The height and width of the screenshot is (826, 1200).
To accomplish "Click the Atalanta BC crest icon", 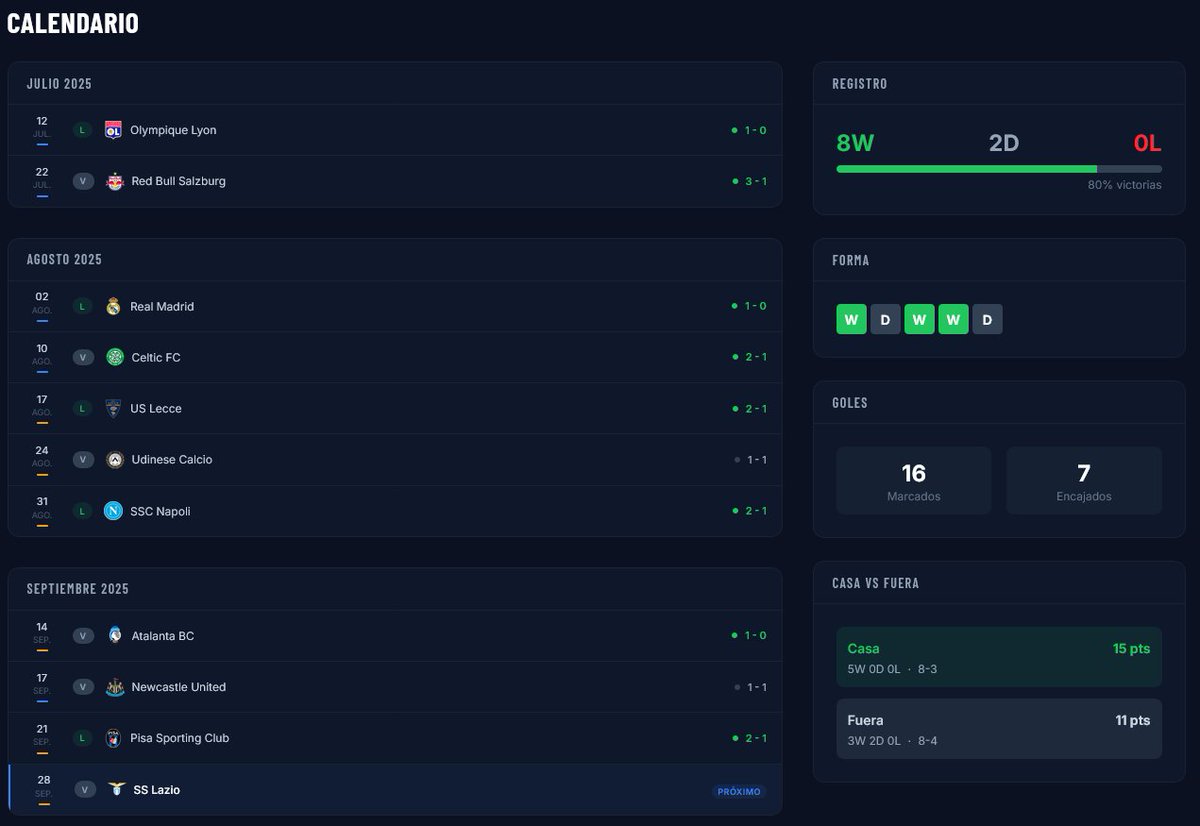I will pyautogui.click(x=114, y=635).
